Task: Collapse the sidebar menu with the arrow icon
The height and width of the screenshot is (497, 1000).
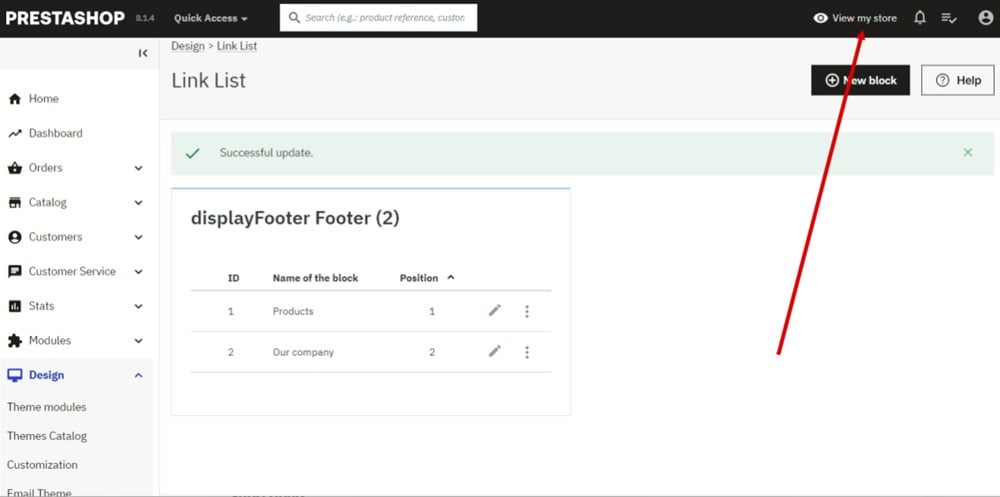Action: [x=143, y=53]
